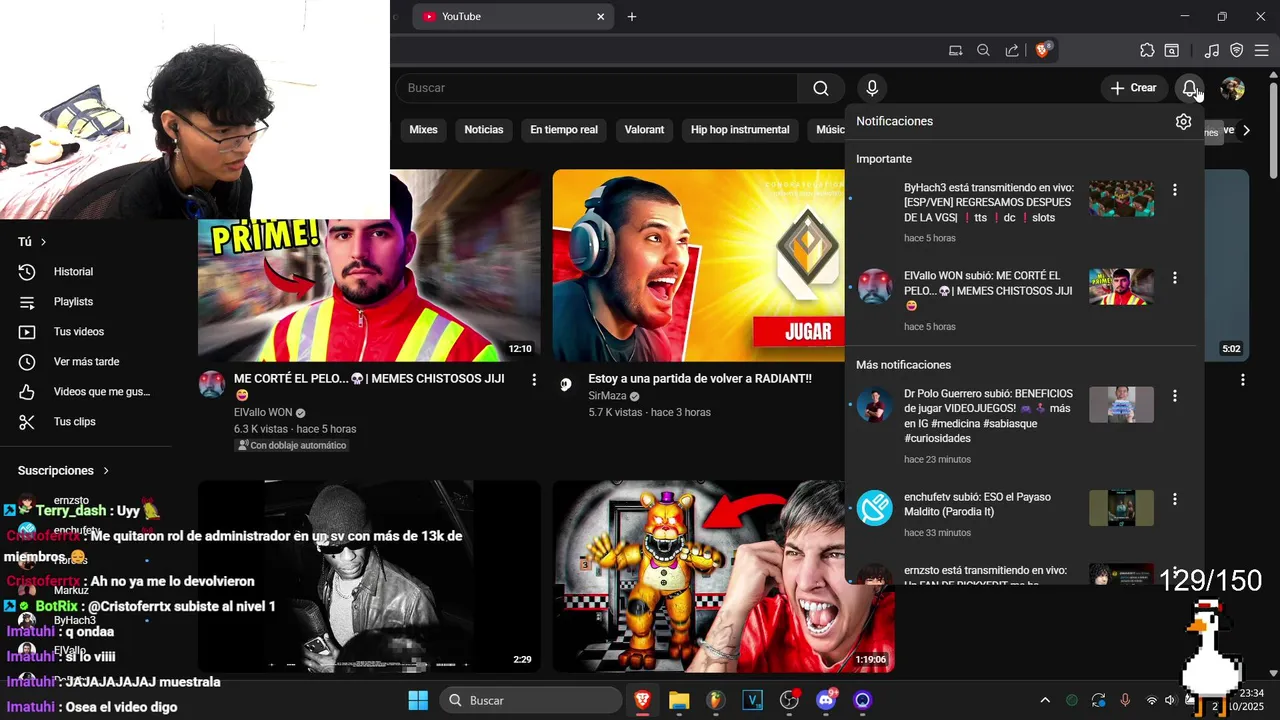Expand the Suscripciones section chevron
The height and width of the screenshot is (720, 1280).
pos(106,471)
